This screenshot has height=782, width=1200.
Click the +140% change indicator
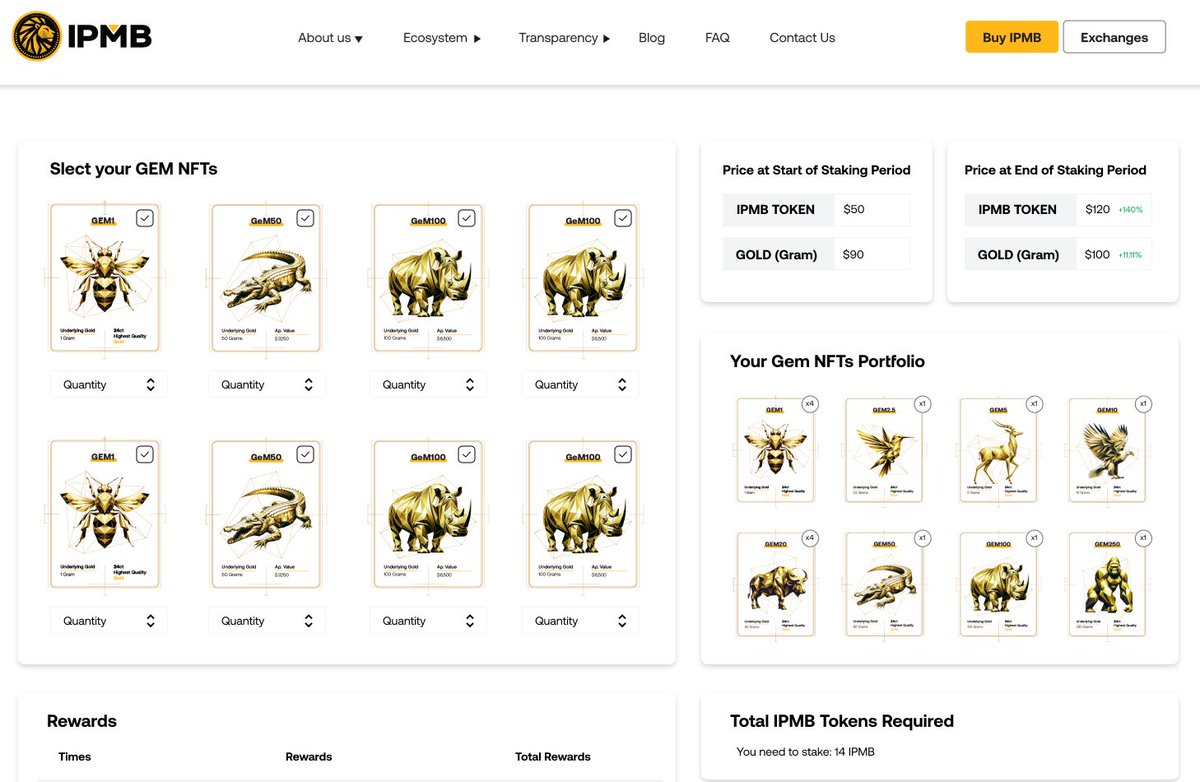1130,210
